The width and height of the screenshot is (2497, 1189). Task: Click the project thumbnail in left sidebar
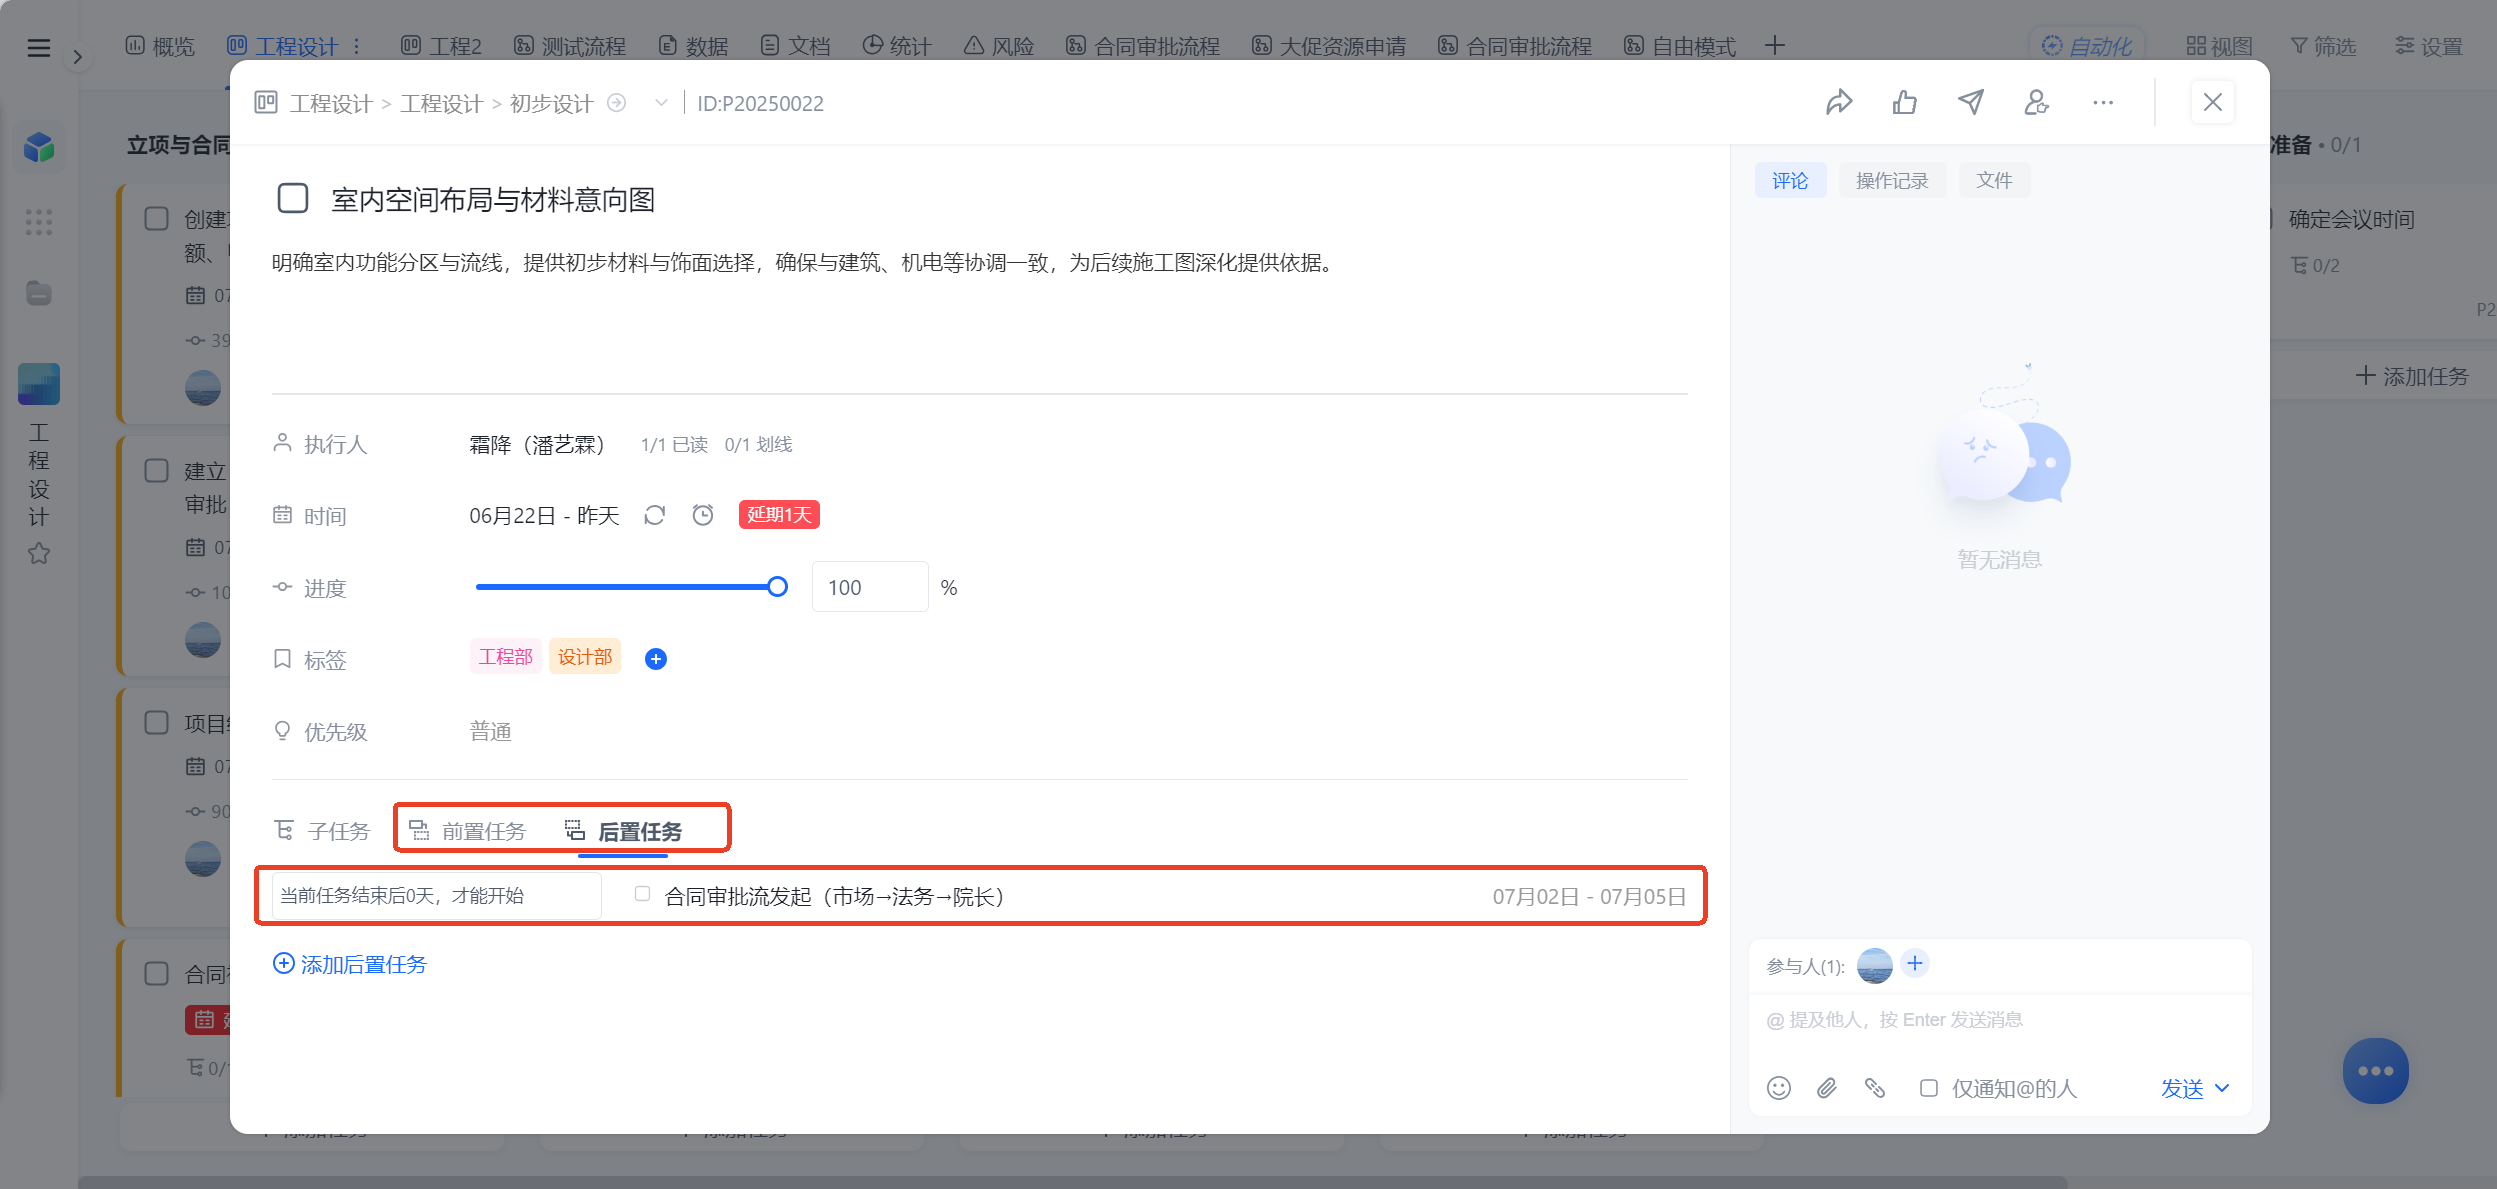(39, 384)
